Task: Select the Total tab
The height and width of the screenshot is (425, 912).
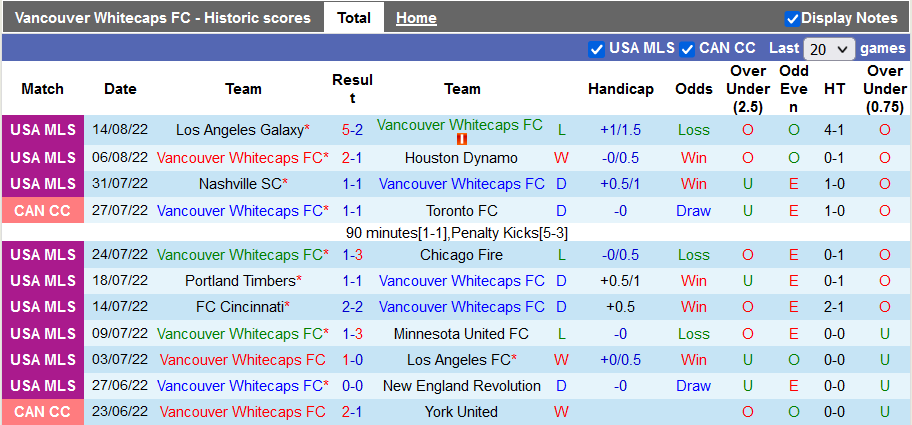Action: click(354, 18)
